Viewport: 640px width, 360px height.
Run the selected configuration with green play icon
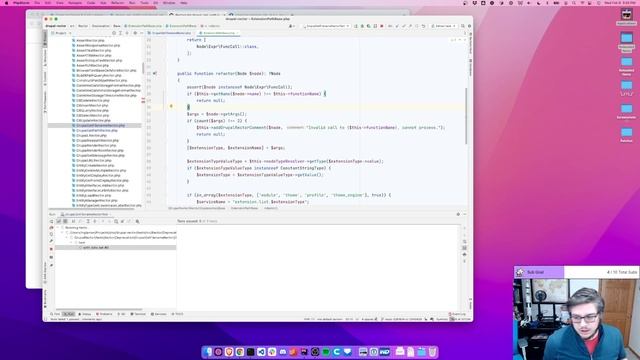tap(356, 26)
